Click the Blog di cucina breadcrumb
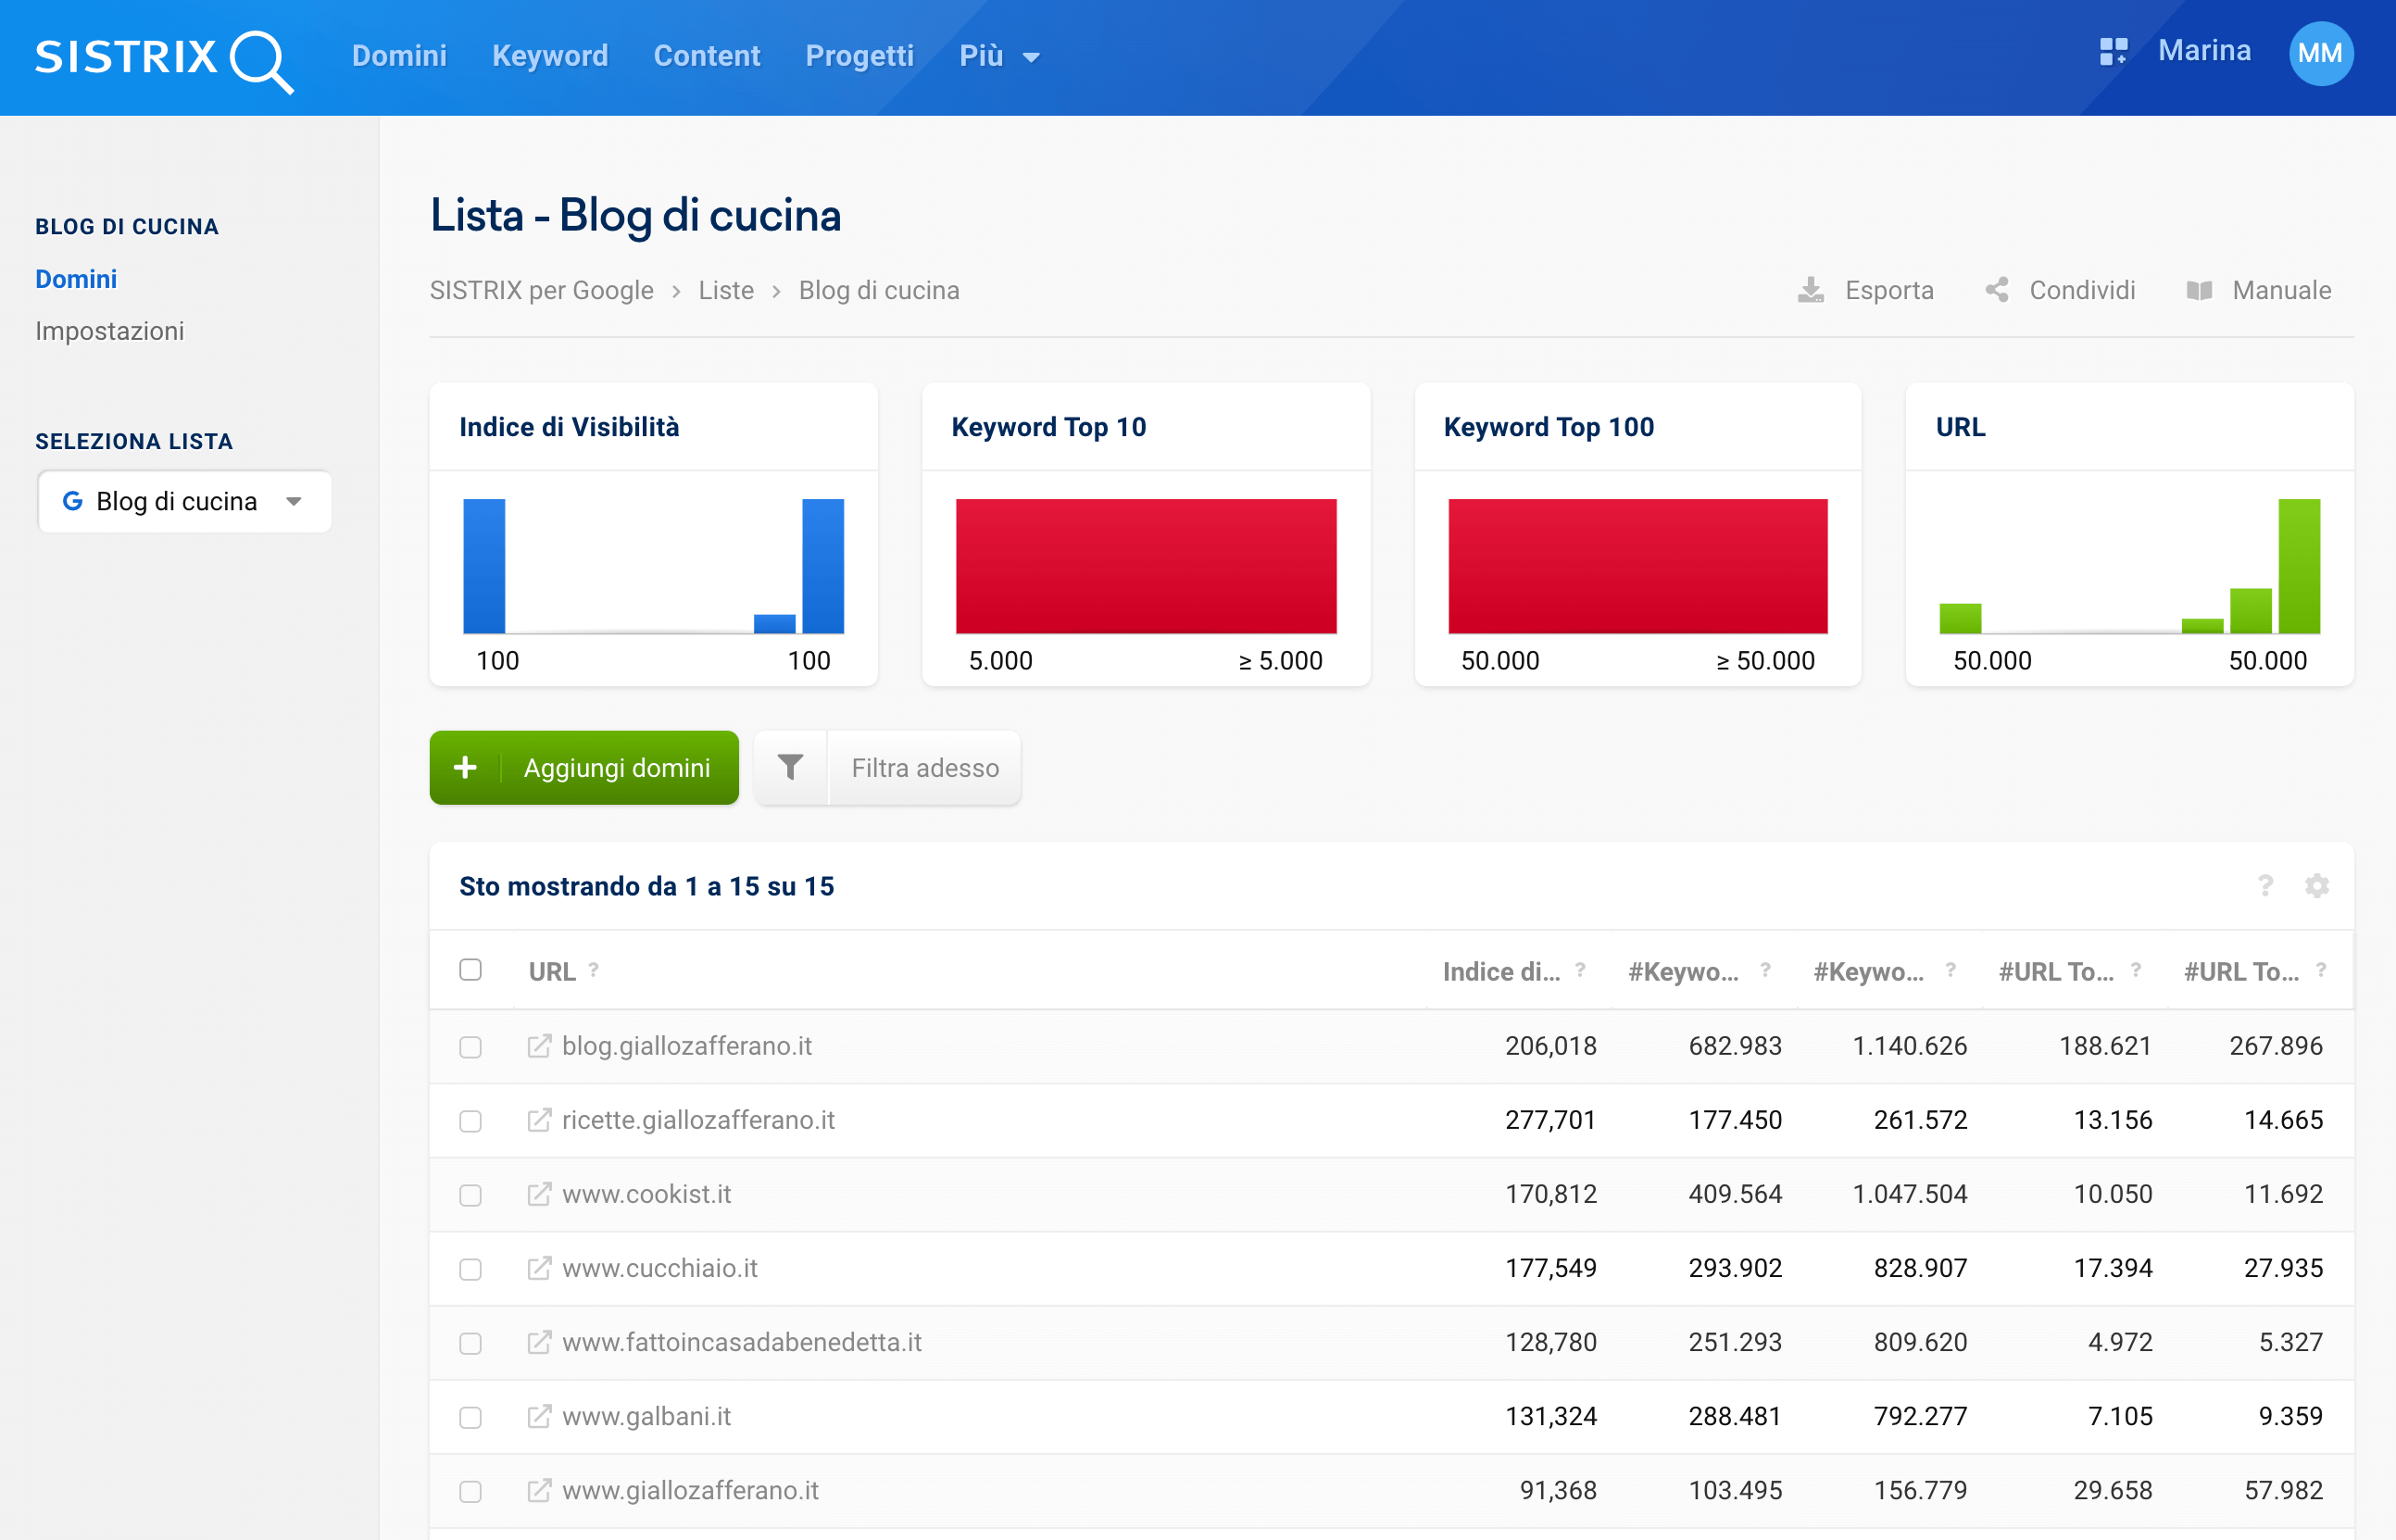This screenshot has height=1540, width=2396. pos(879,290)
